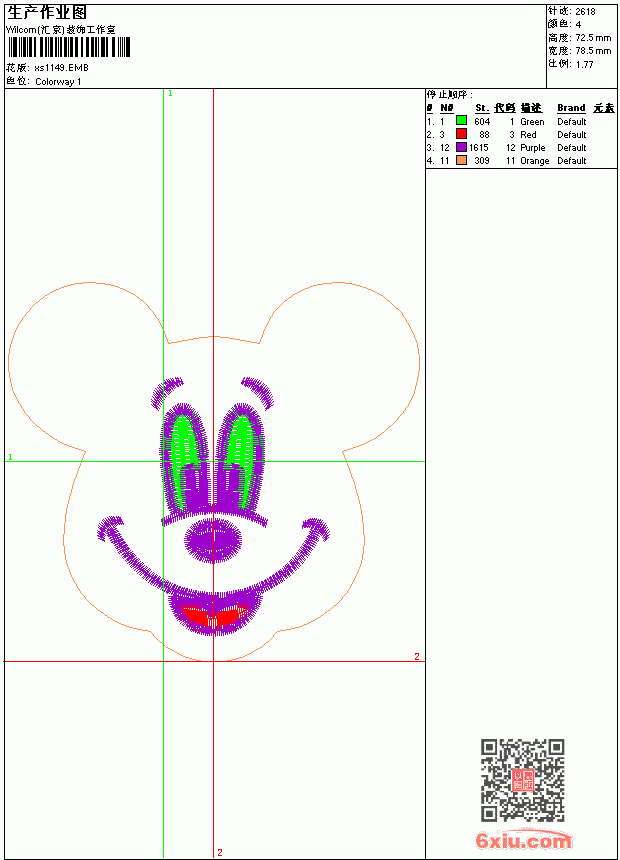Click the red tongue in the mouth
The height and width of the screenshot is (860, 620).
point(214,615)
